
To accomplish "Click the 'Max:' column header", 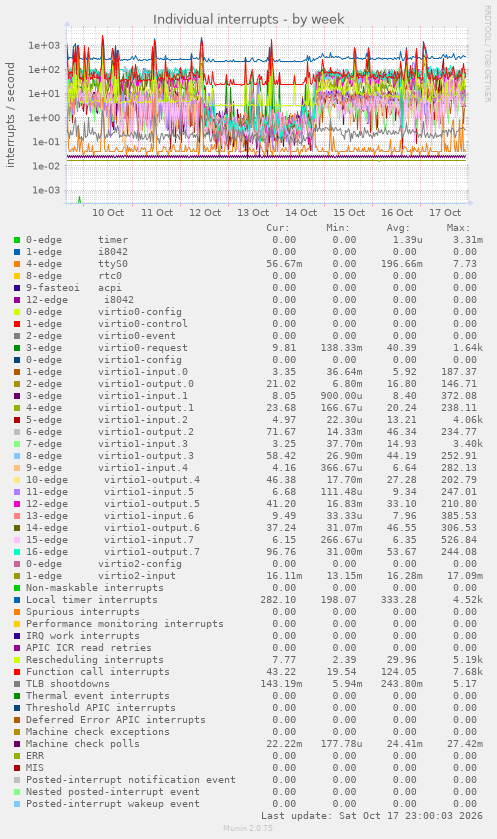I will [x=458, y=228].
